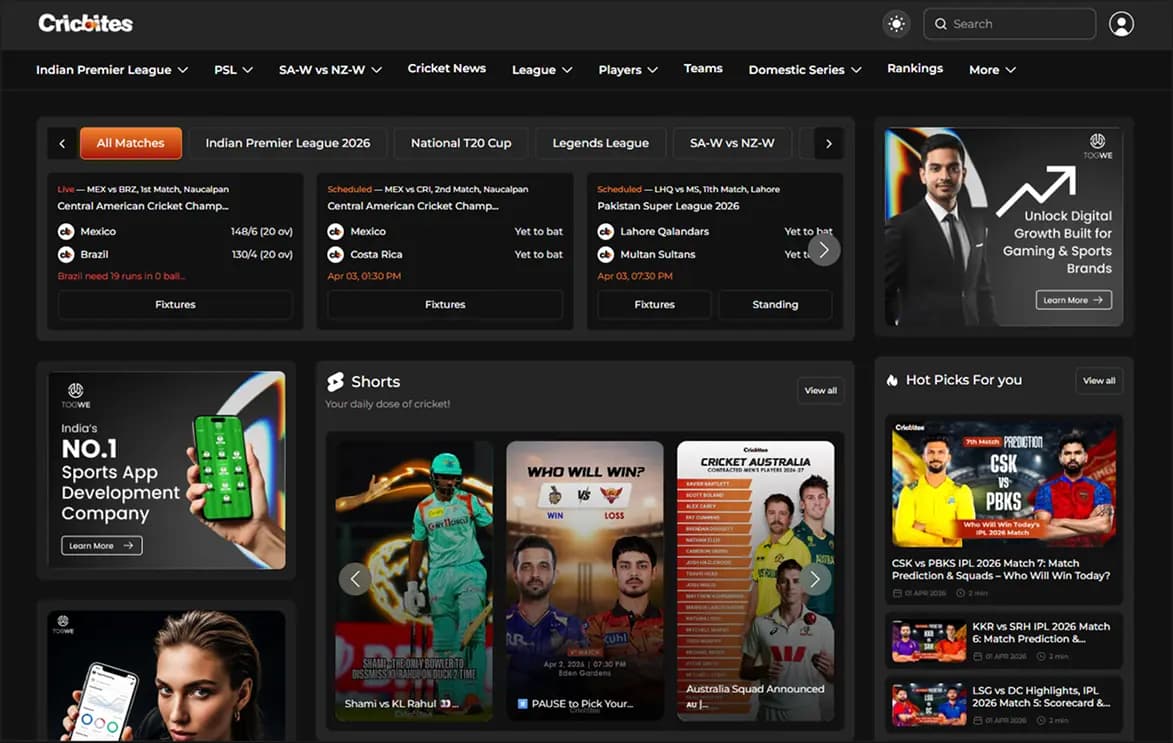The width and height of the screenshot is (1173, 743).
Task: Click the right arrow of the Shorts carousel
Action: click(814, 578)
